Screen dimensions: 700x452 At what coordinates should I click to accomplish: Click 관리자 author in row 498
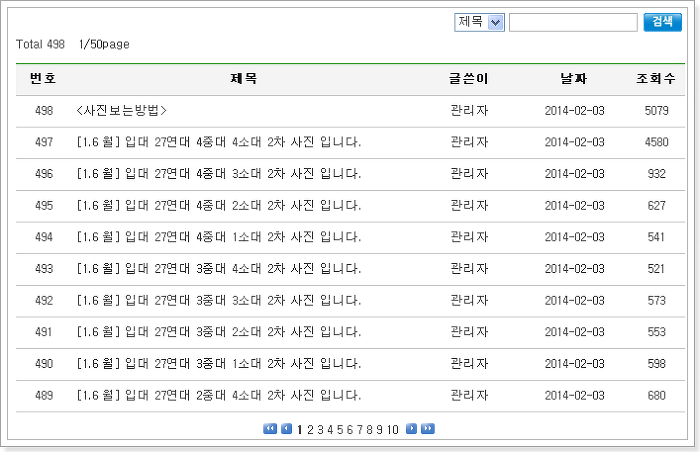(x=469, y=110)
